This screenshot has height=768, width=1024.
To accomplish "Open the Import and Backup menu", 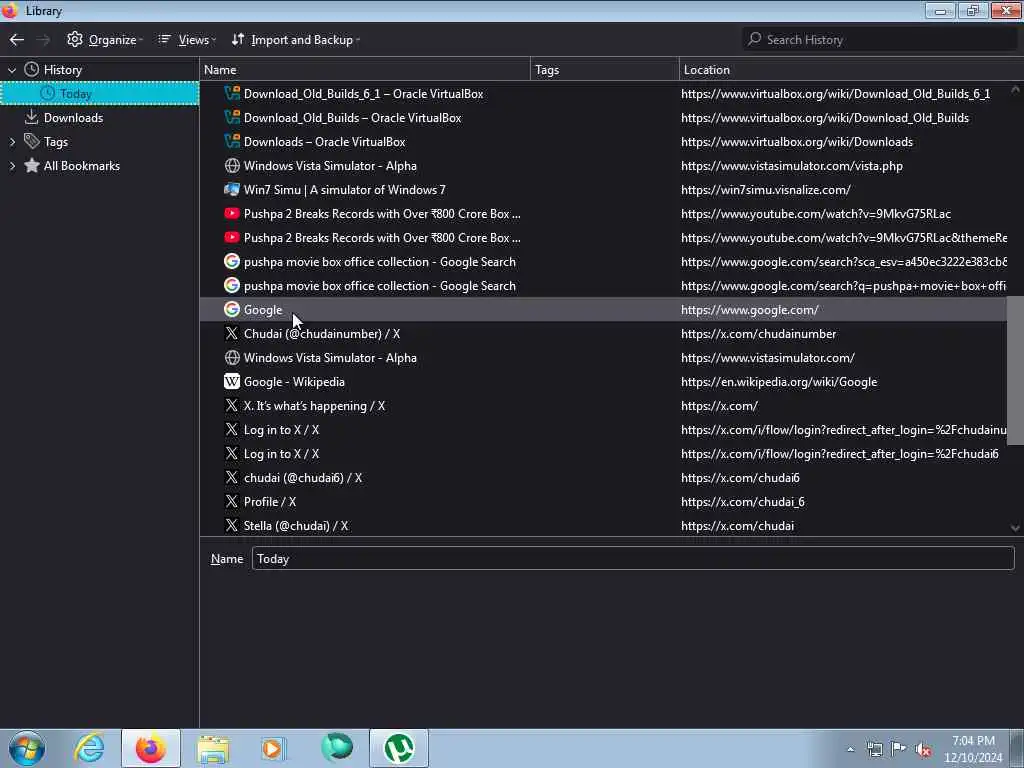I will click(296, 40).
